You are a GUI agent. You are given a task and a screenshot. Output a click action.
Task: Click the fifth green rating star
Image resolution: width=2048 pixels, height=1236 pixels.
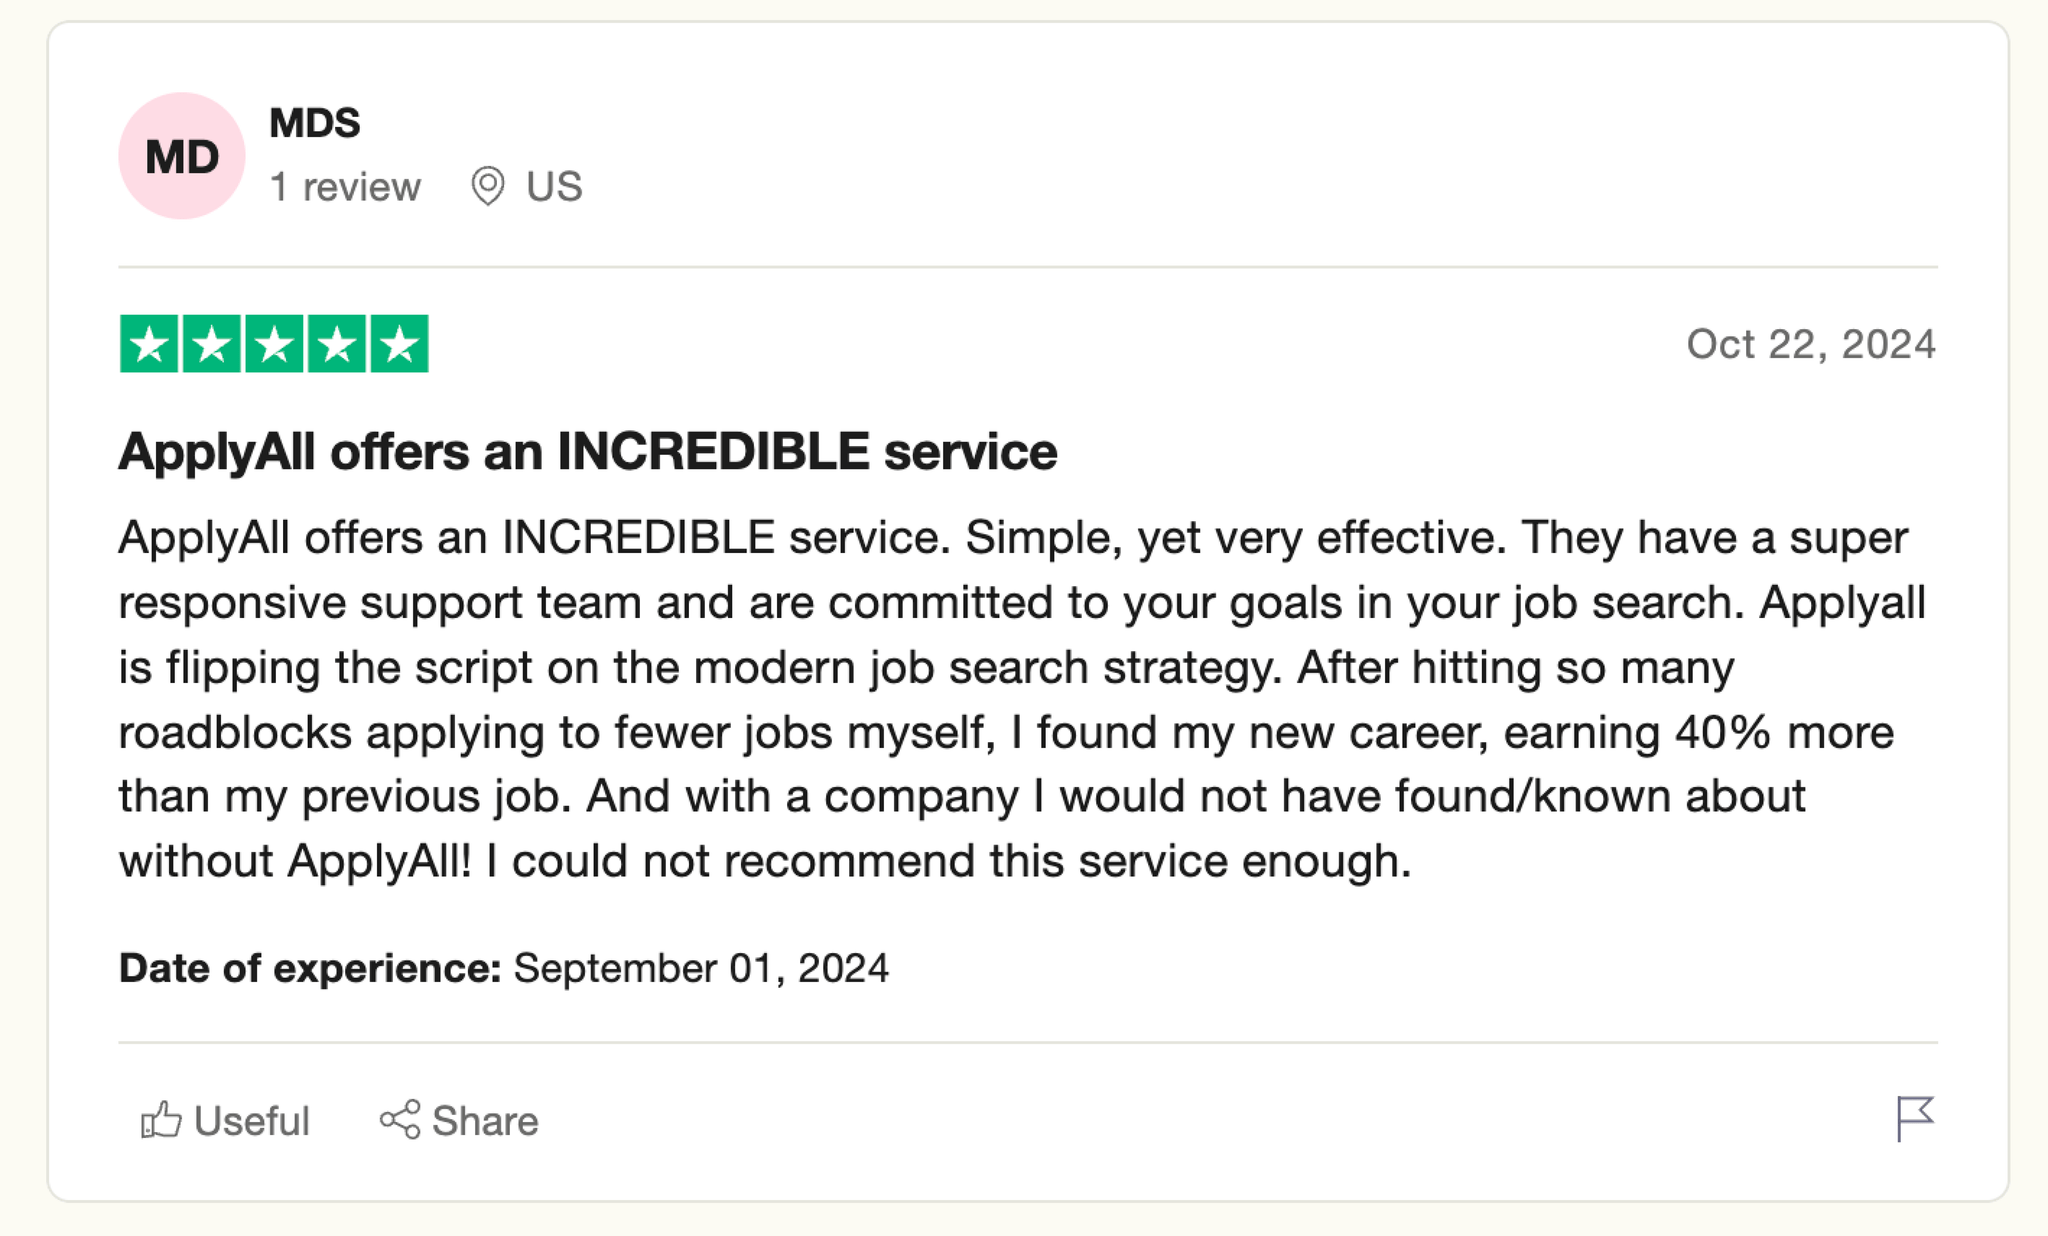(x=400, y=344)
